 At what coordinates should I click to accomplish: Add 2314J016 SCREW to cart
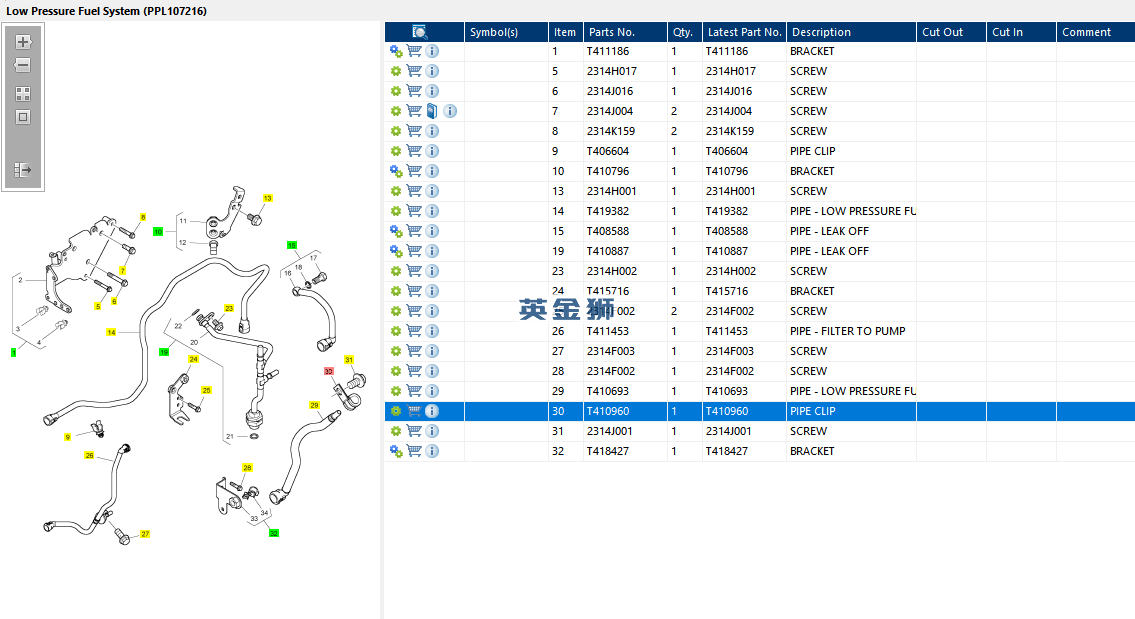414,91
